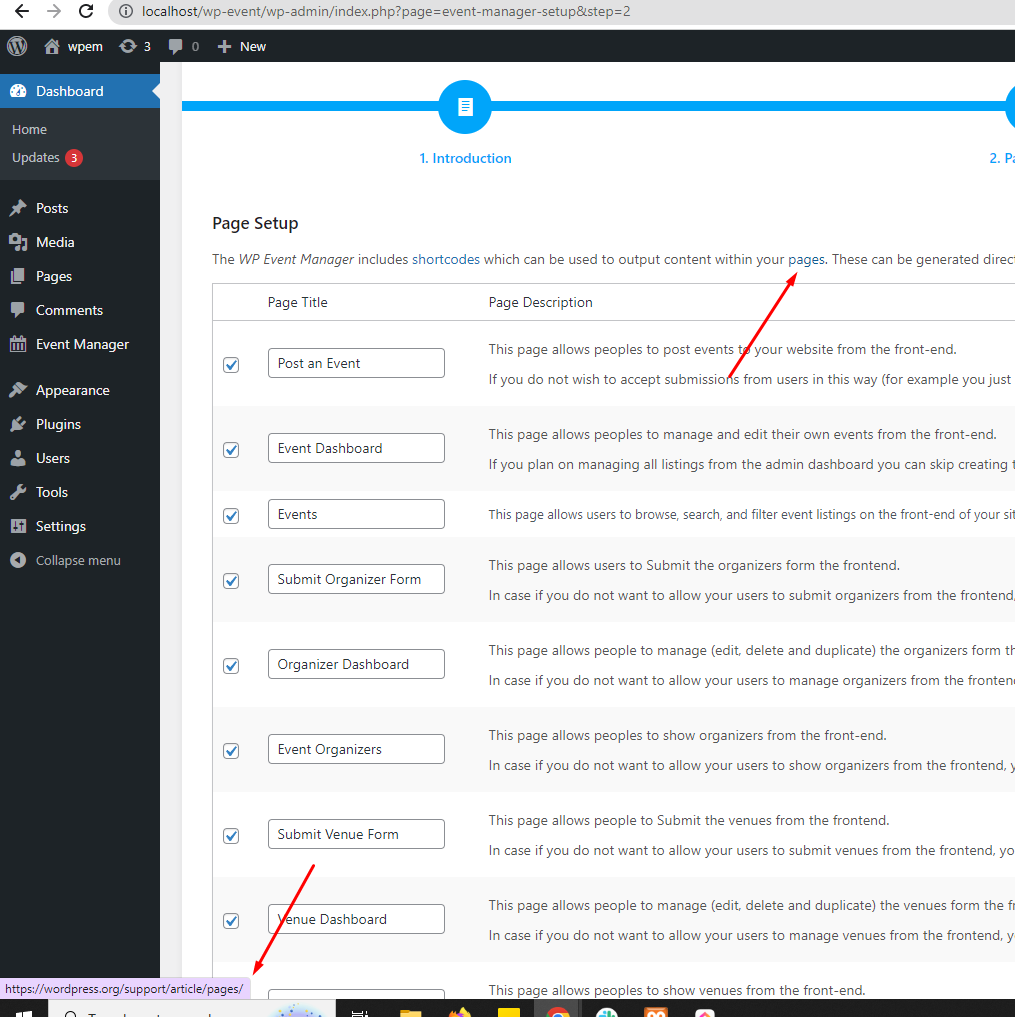The height and width of the screenshot is (1017, 1015).
Task: Click the wpem site name link
Action: pos(85,47)
